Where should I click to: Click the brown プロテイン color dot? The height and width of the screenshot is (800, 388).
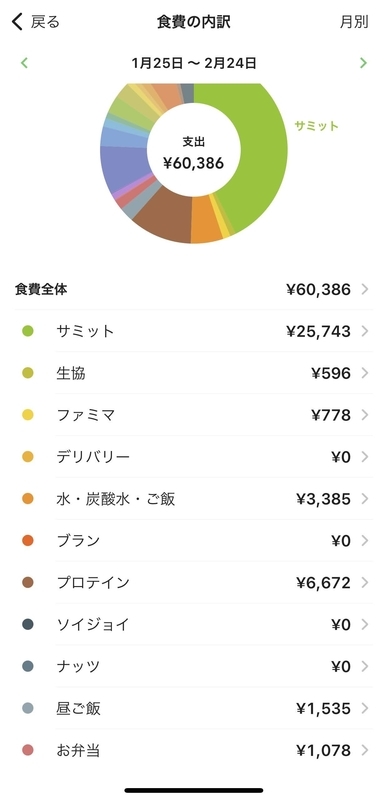coord(28,583)
